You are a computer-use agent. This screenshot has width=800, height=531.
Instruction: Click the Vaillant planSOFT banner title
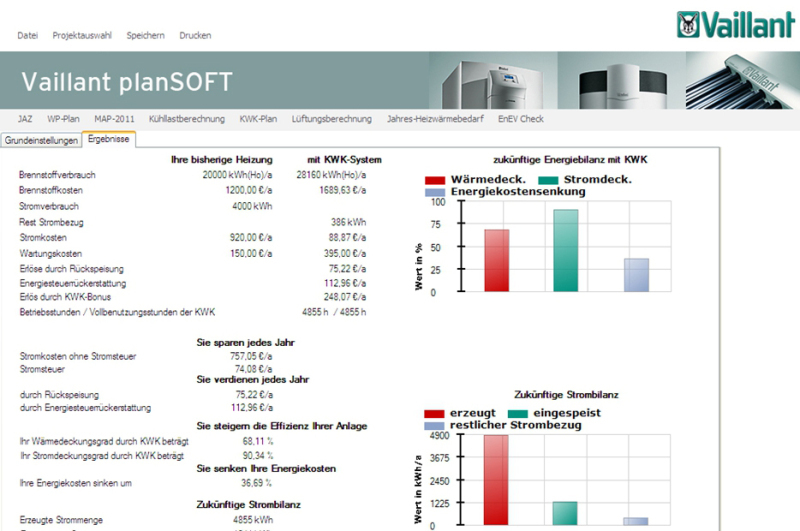(127, 82)
